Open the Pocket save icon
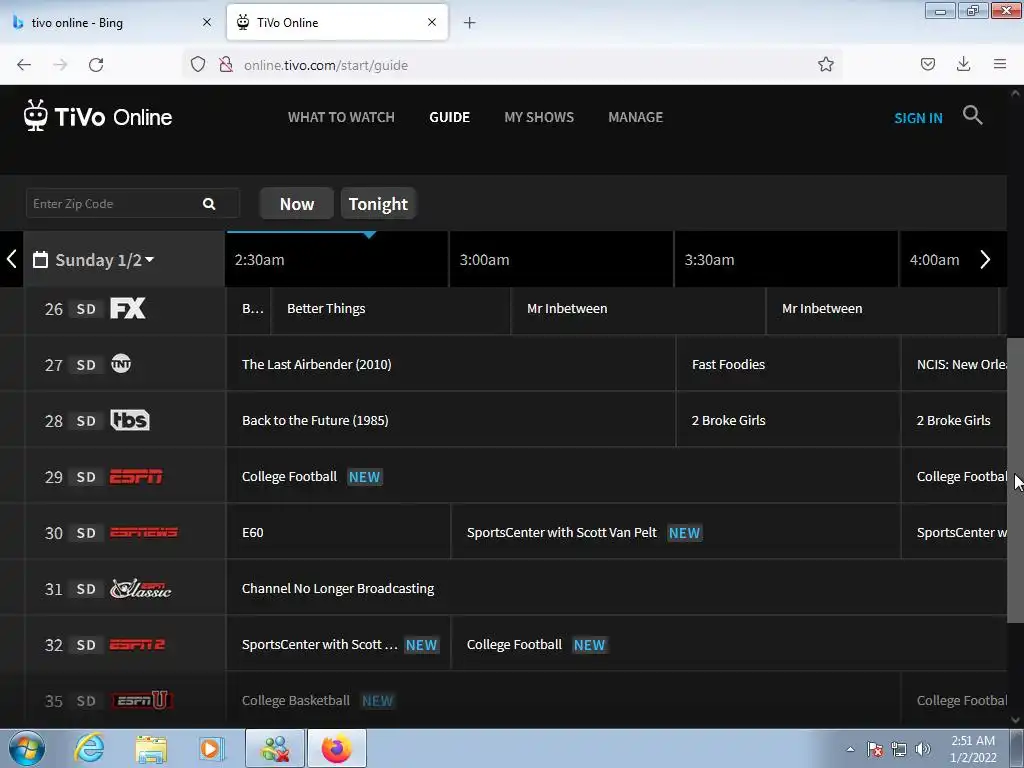This screenshot has height=768, width=1024. 927,64
